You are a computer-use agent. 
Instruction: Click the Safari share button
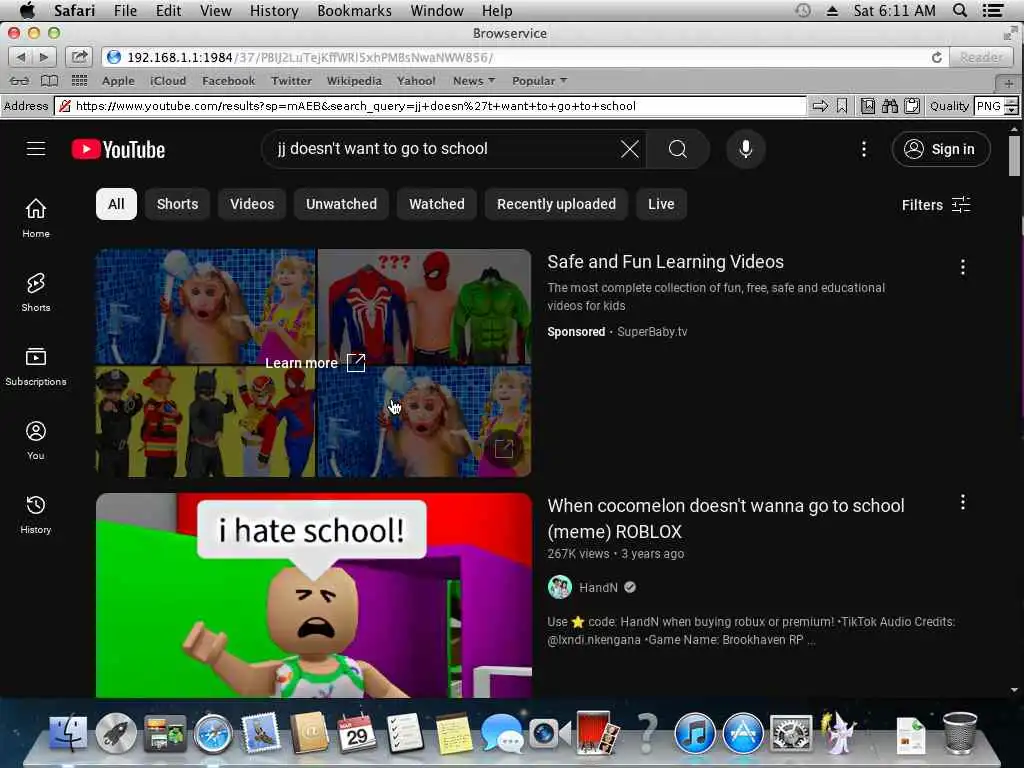pyautogui.click(x=79, y=57)
